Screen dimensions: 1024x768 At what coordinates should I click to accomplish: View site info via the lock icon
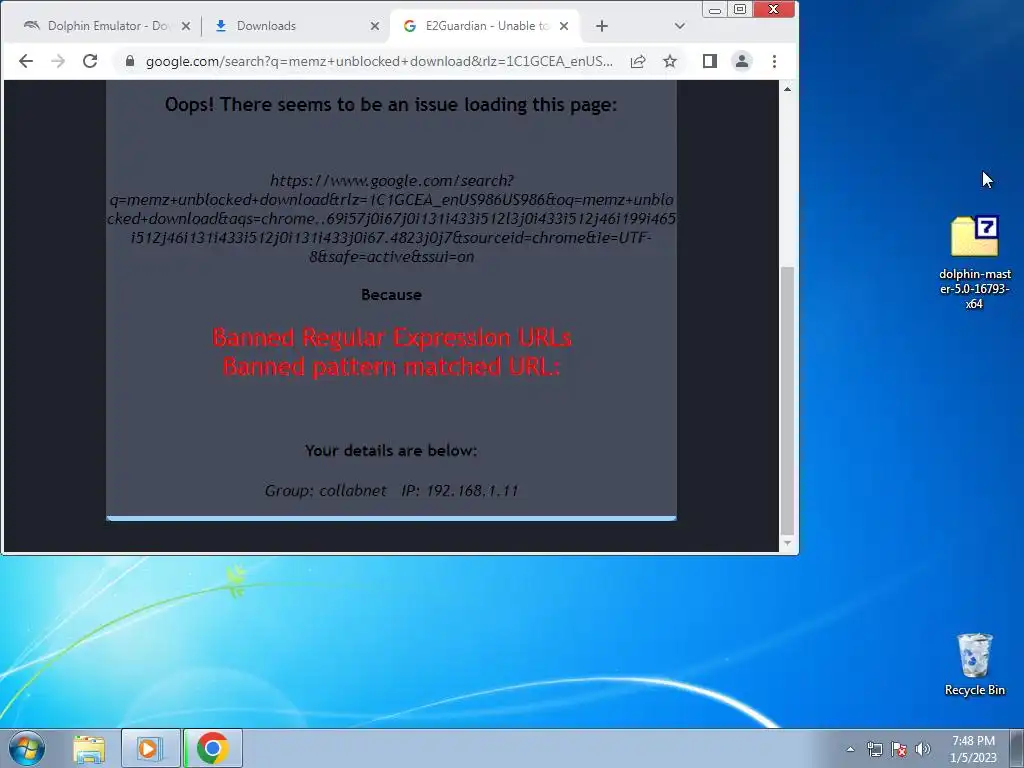130,61
